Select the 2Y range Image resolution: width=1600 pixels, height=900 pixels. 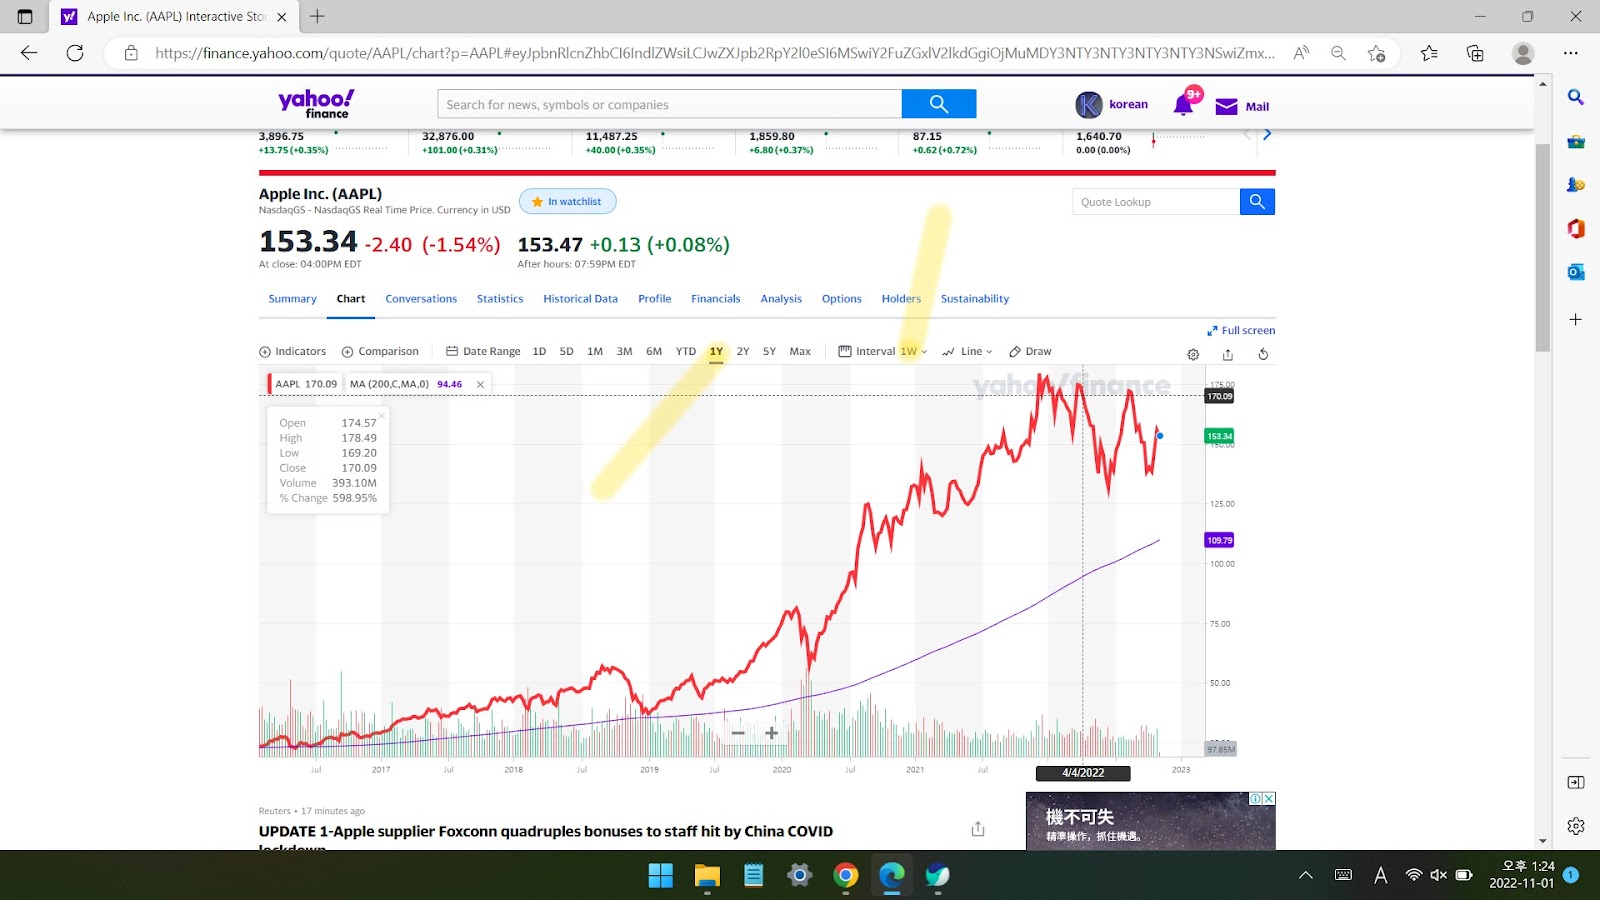[x=743, y=351]
